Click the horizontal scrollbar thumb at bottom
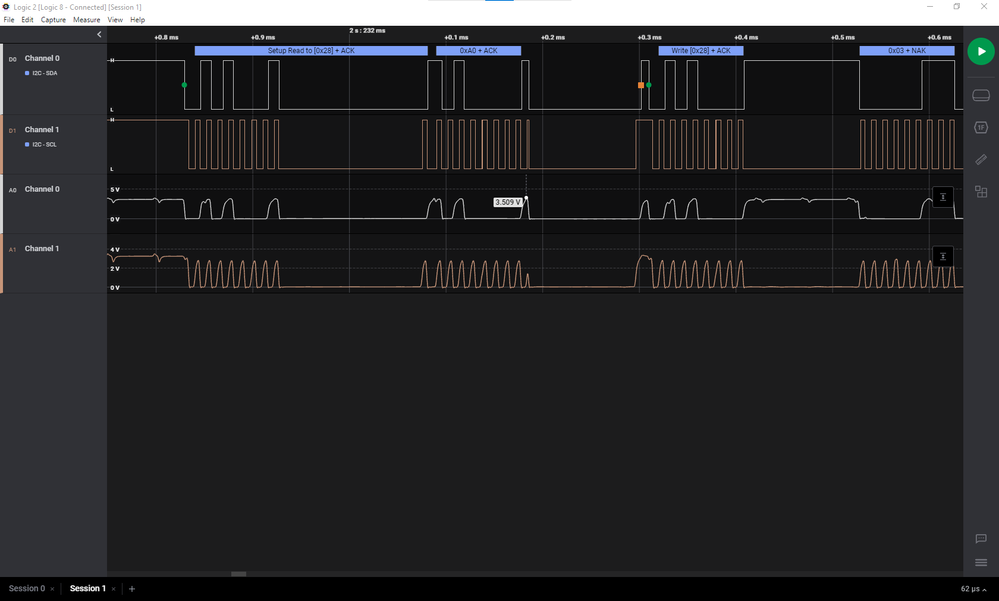Viewport: 999px width, 601px height. coord(238,574)
